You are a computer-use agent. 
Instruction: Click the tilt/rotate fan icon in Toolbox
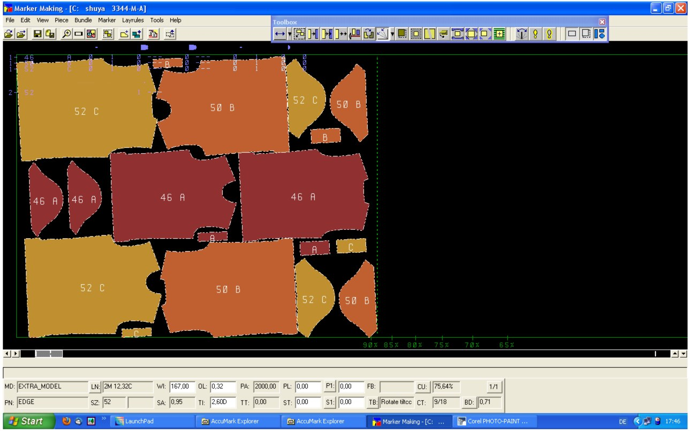click(x=382, y=34)
